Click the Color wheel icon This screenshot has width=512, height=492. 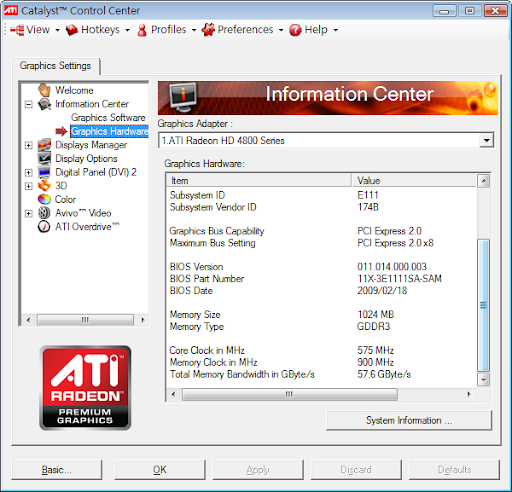44,199
